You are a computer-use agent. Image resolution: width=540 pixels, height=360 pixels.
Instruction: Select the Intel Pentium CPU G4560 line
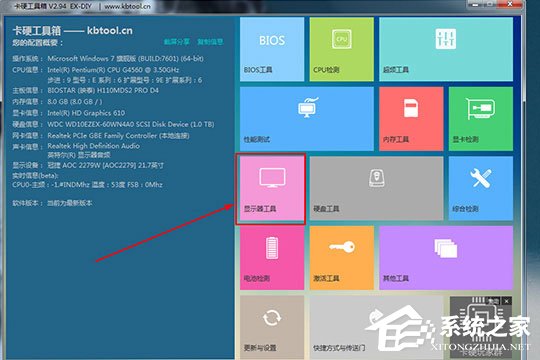[x=96, y=70]
